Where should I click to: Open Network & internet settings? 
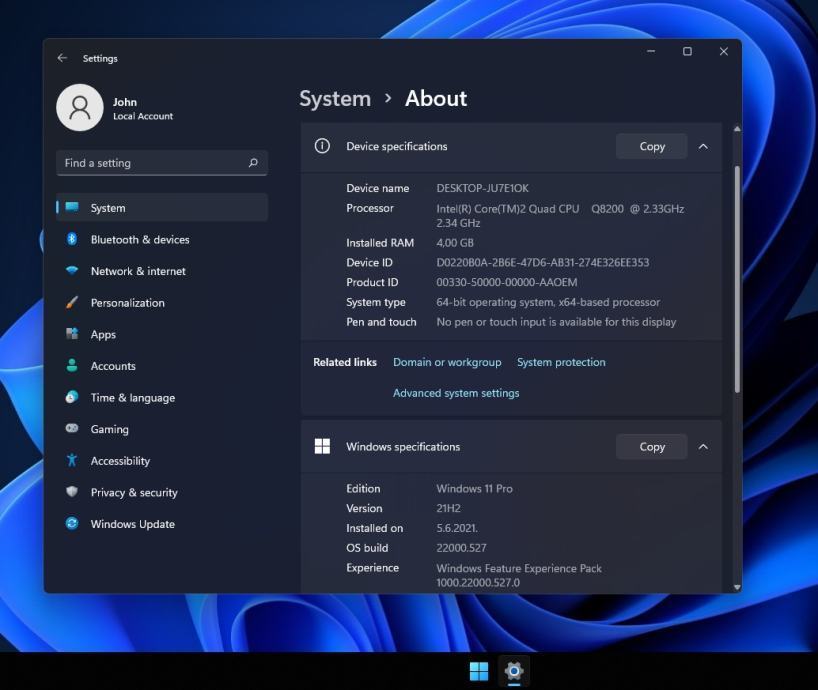coord(138,271)
